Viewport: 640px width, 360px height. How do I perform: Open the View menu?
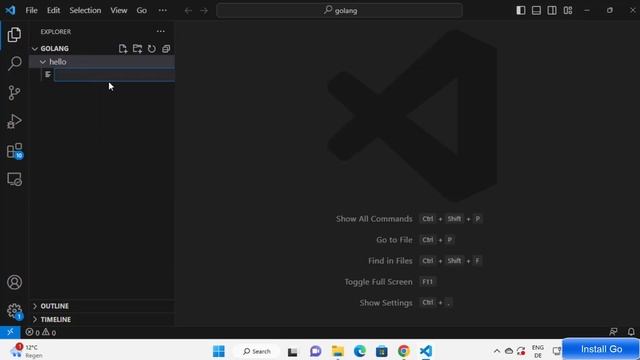pyautogui.click(x=119, y=10)
